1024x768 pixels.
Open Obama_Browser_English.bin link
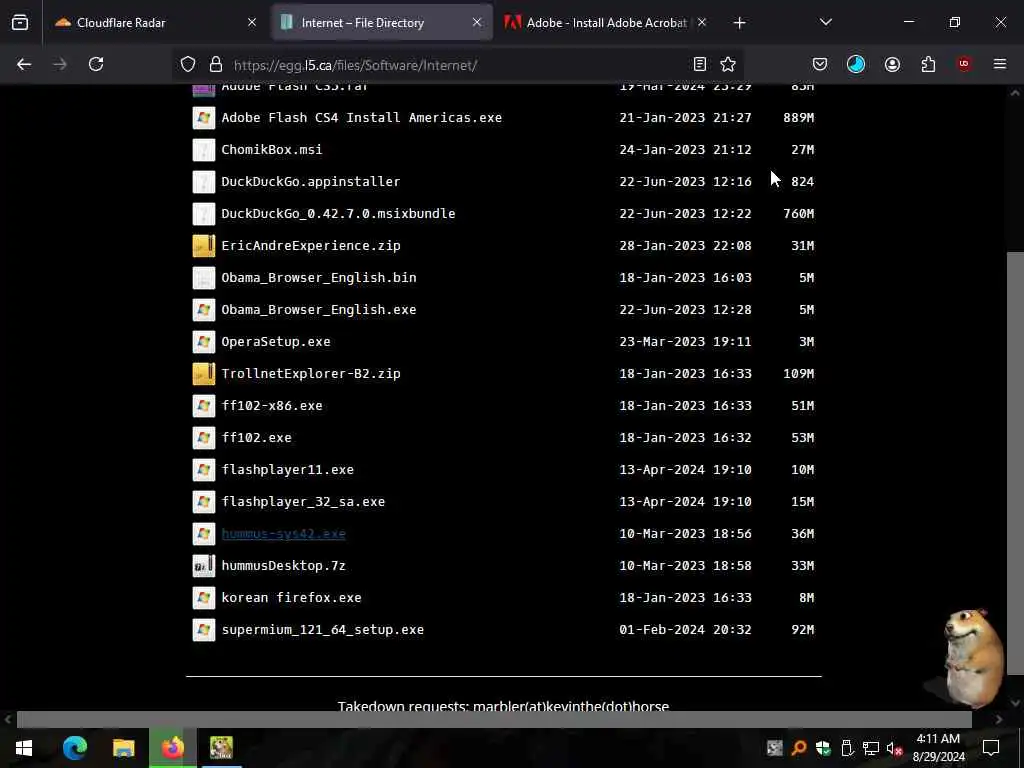click(x=319, y=278)
